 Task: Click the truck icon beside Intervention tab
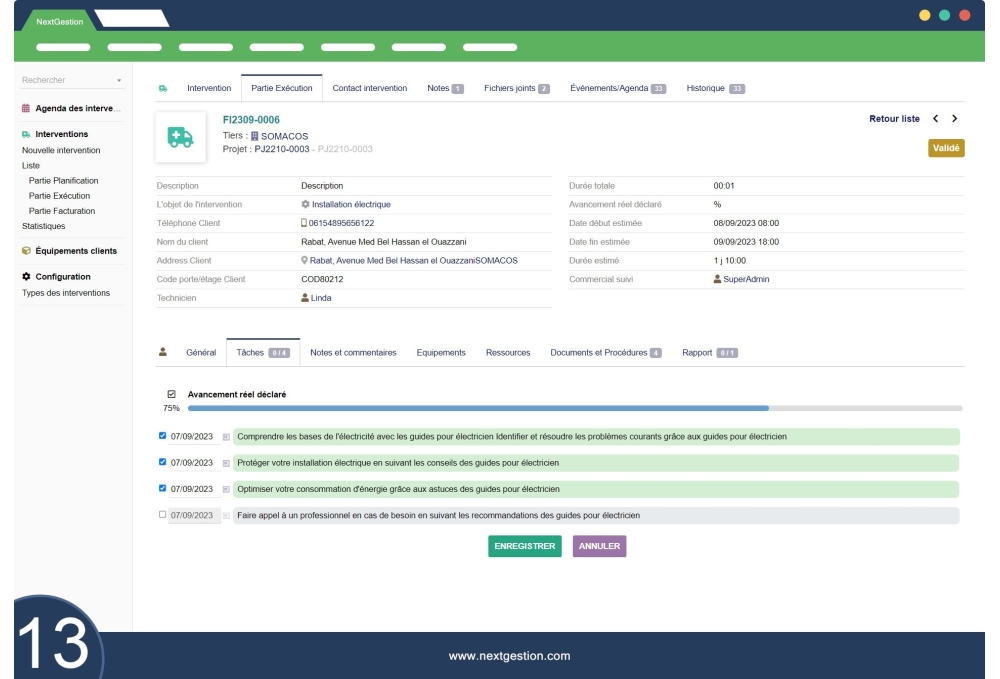[163, 88]
